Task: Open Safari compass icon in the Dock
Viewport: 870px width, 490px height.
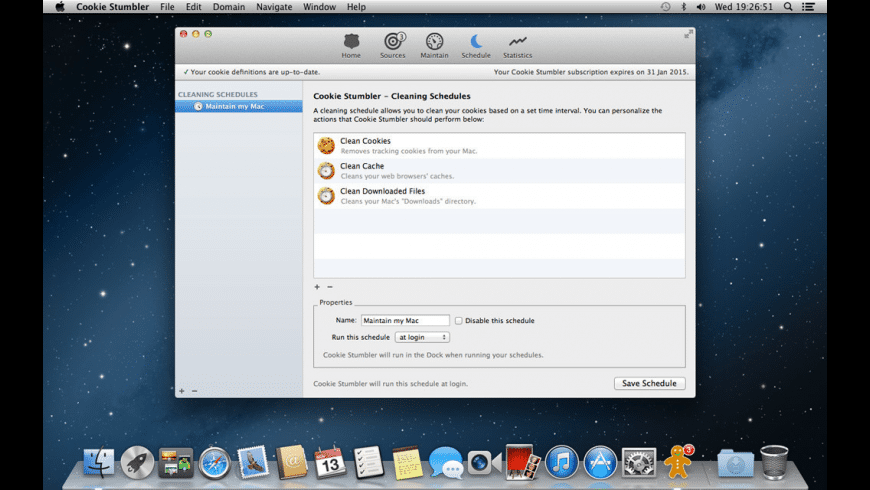Action: click(214, 462)
